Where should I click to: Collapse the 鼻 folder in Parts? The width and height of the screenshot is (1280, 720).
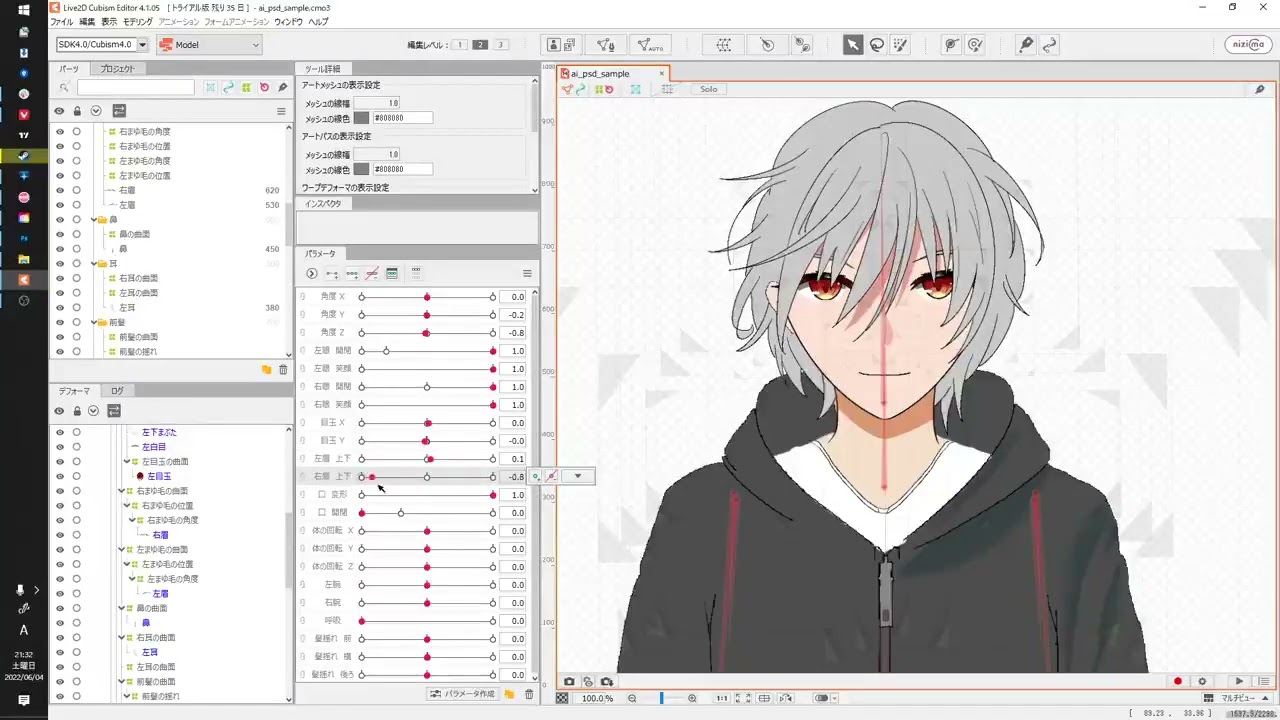[94, 219]
